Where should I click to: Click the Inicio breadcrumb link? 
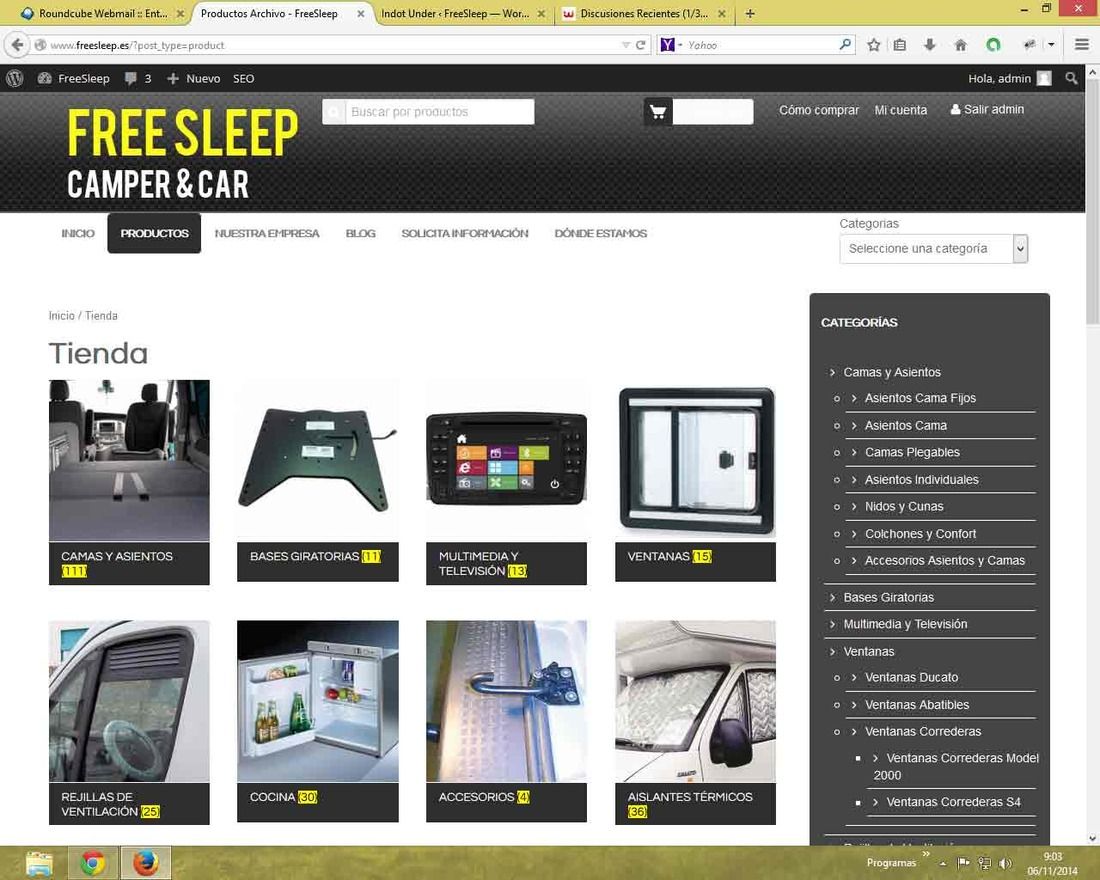[x=61, y=316]
